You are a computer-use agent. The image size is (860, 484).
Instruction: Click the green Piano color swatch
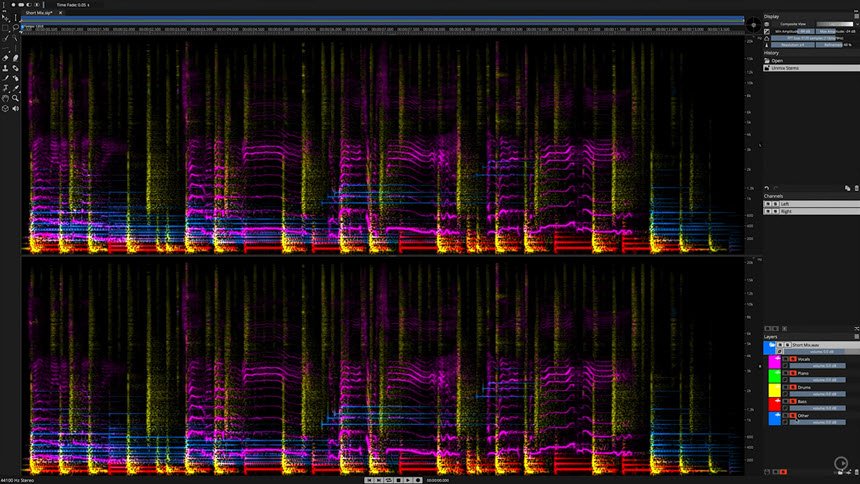coord(774,376)
